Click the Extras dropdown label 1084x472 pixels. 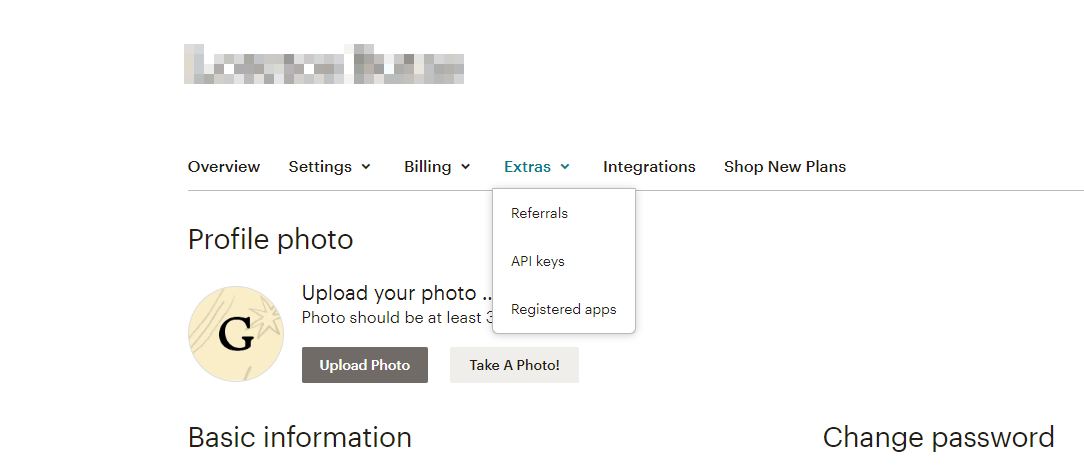(x=527, y=167)
